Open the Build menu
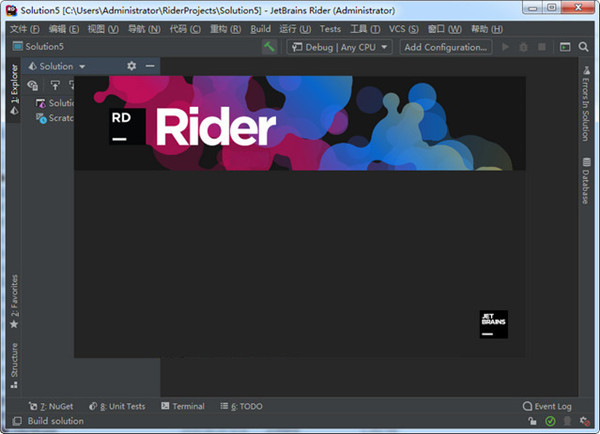600x434 pixels. (261, 29)
